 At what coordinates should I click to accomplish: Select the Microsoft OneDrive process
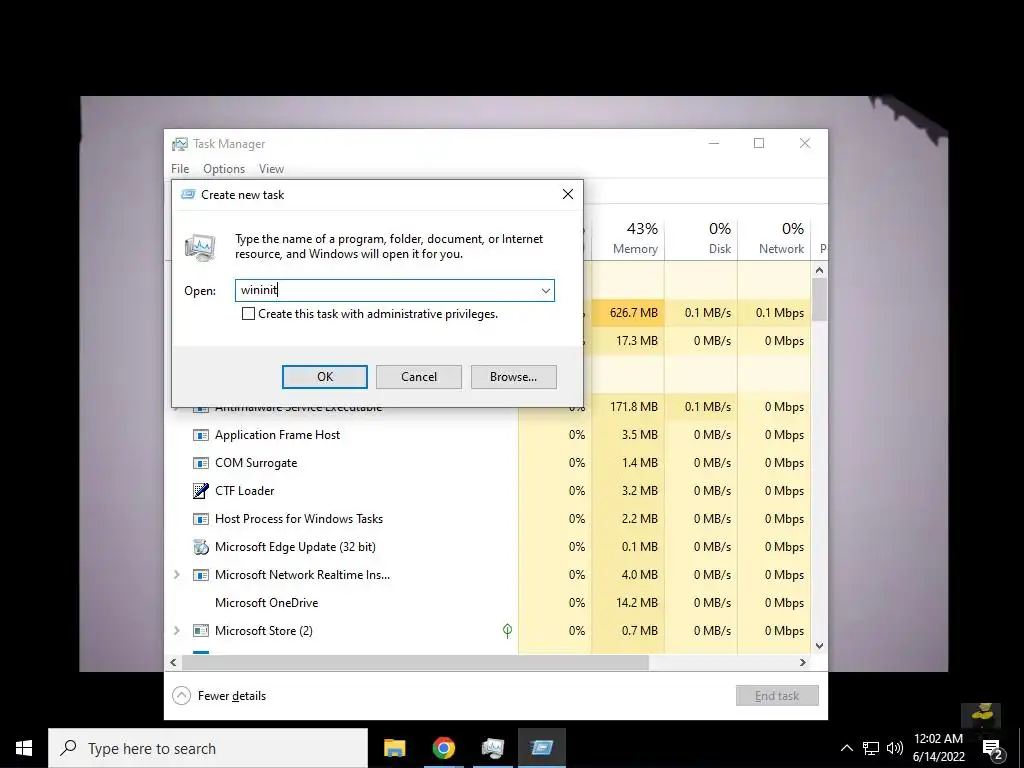pyautogui.click(x=488, y=603)
